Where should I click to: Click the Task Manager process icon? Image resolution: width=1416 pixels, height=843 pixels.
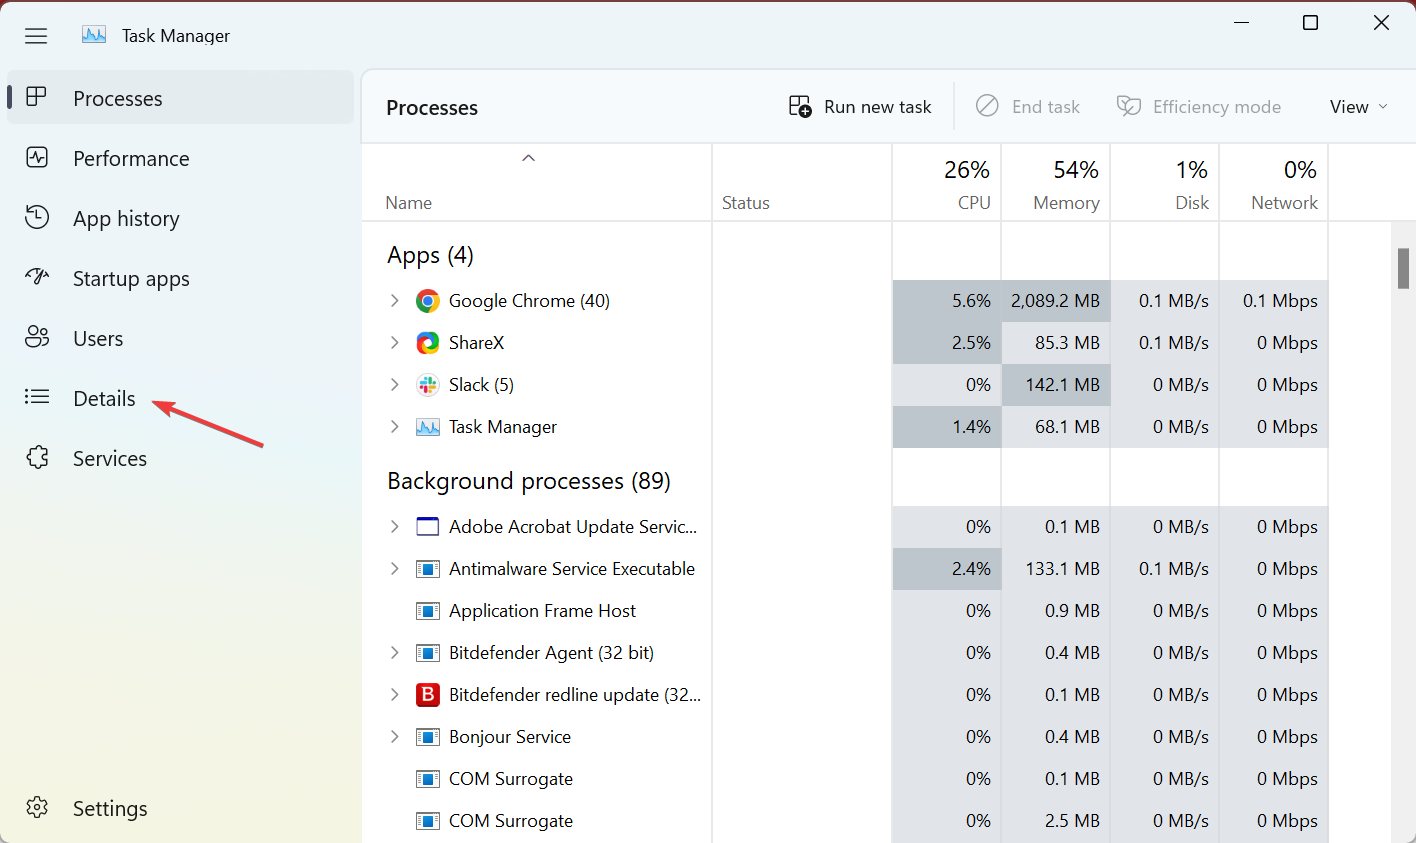pos(428,427)
